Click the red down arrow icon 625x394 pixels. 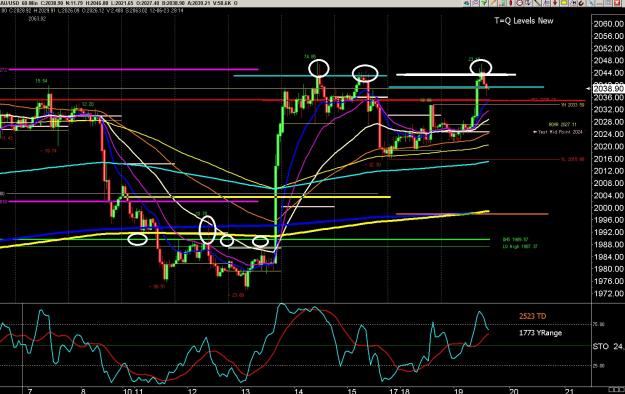pos(555,3)
